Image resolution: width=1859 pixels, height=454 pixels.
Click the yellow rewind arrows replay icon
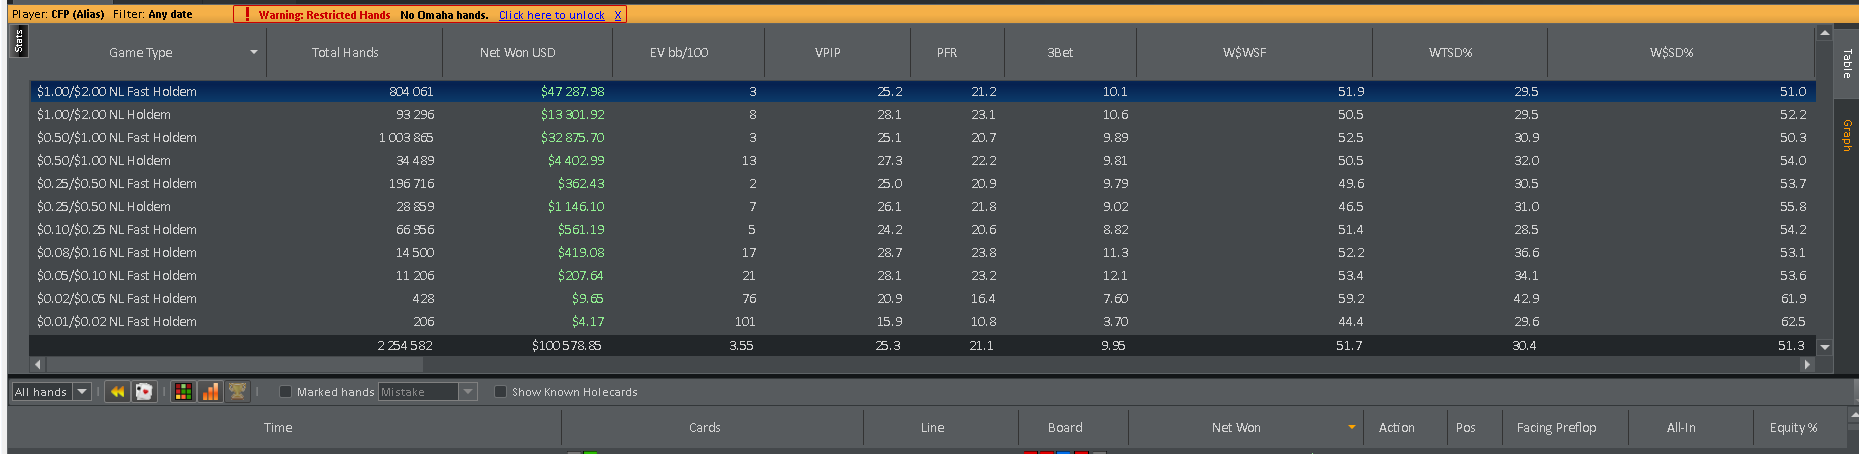(117, 392)
